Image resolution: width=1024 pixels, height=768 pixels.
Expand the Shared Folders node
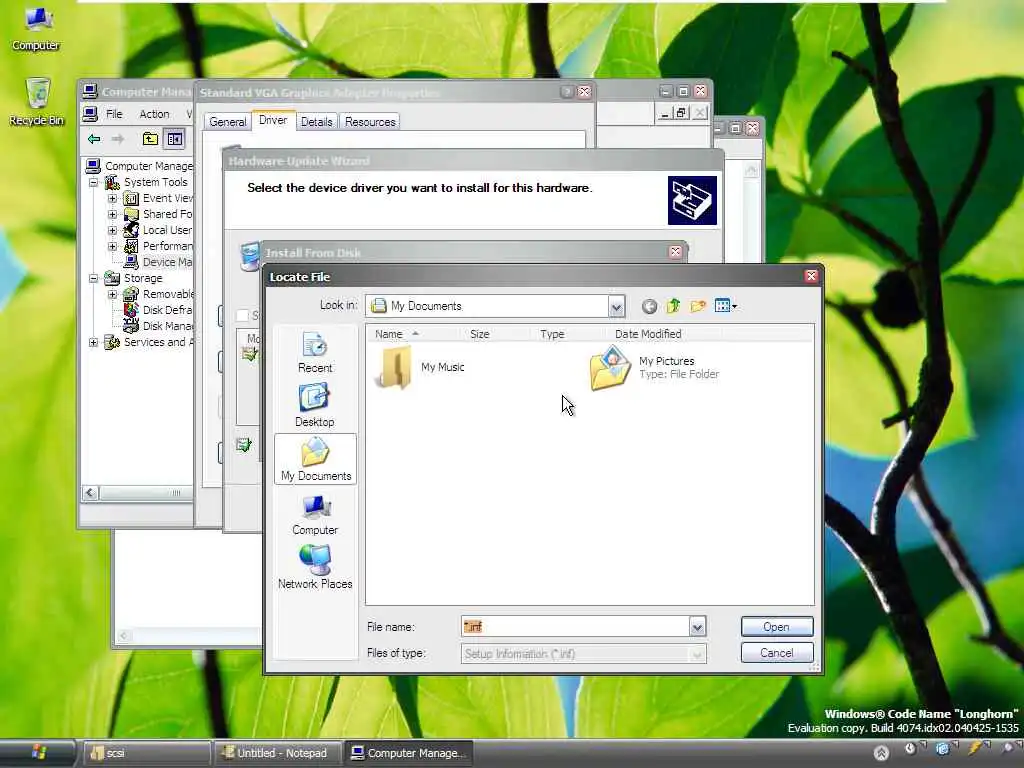coord(112,214)
